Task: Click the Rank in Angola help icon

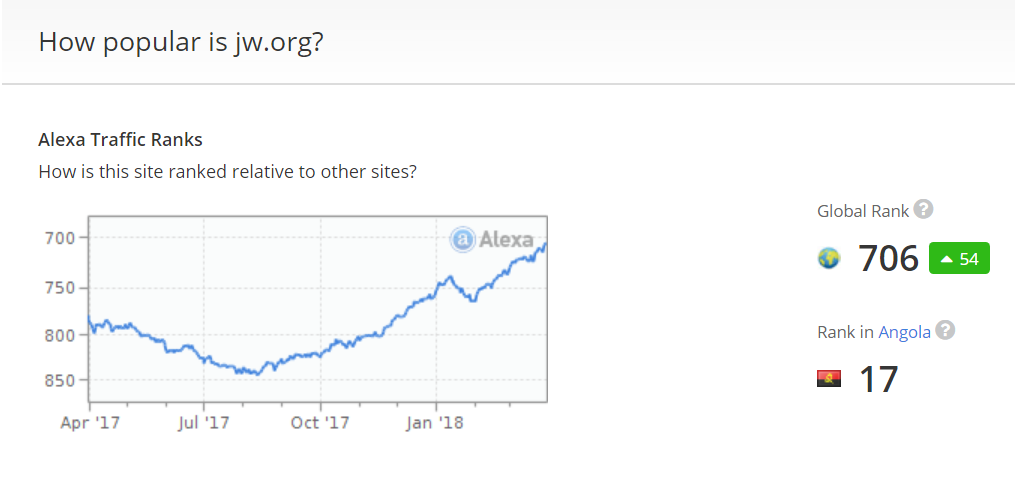Action: tap(946, 331)
